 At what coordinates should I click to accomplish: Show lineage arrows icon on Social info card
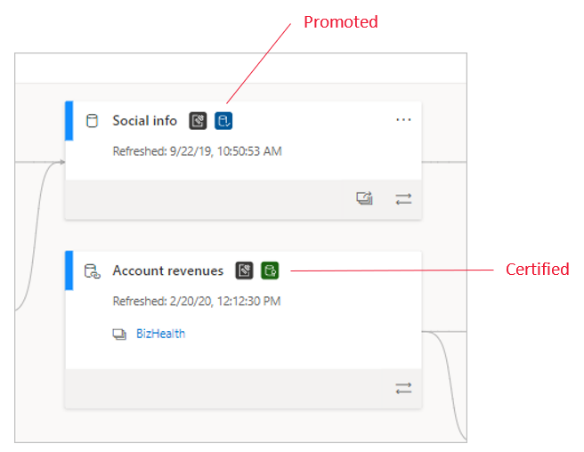[403, 199]
